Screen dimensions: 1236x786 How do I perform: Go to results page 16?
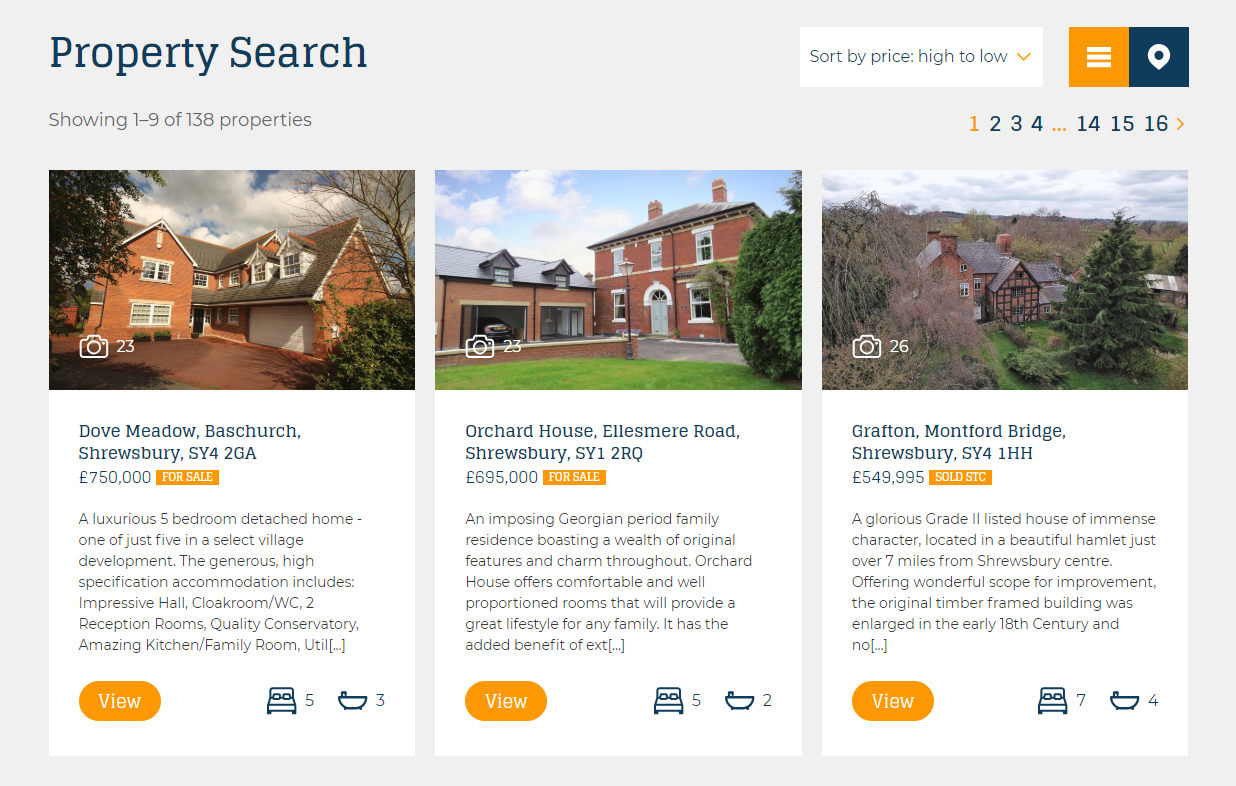1156,124
